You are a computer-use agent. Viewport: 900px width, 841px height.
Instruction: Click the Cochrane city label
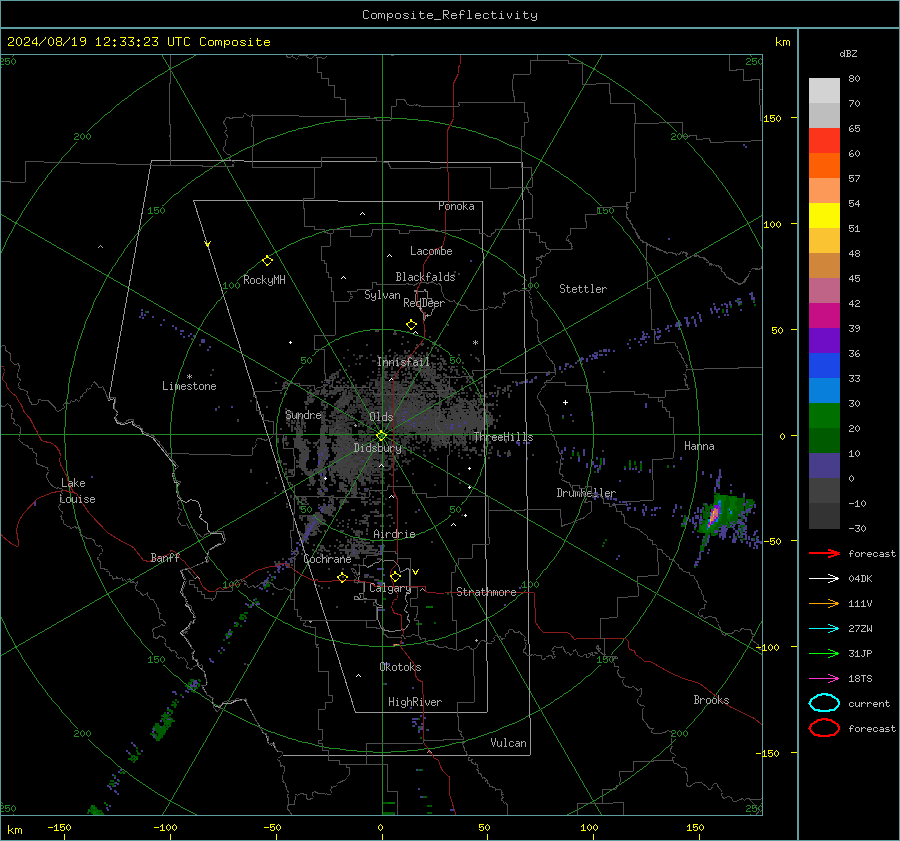pyautogui.click(x=327, y=559)
